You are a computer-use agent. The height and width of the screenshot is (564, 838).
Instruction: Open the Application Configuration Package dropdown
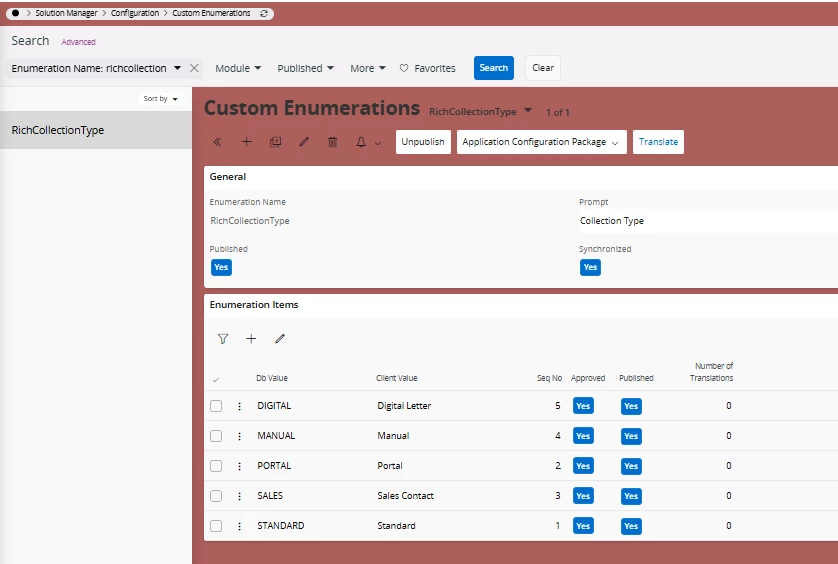point(542,142)
